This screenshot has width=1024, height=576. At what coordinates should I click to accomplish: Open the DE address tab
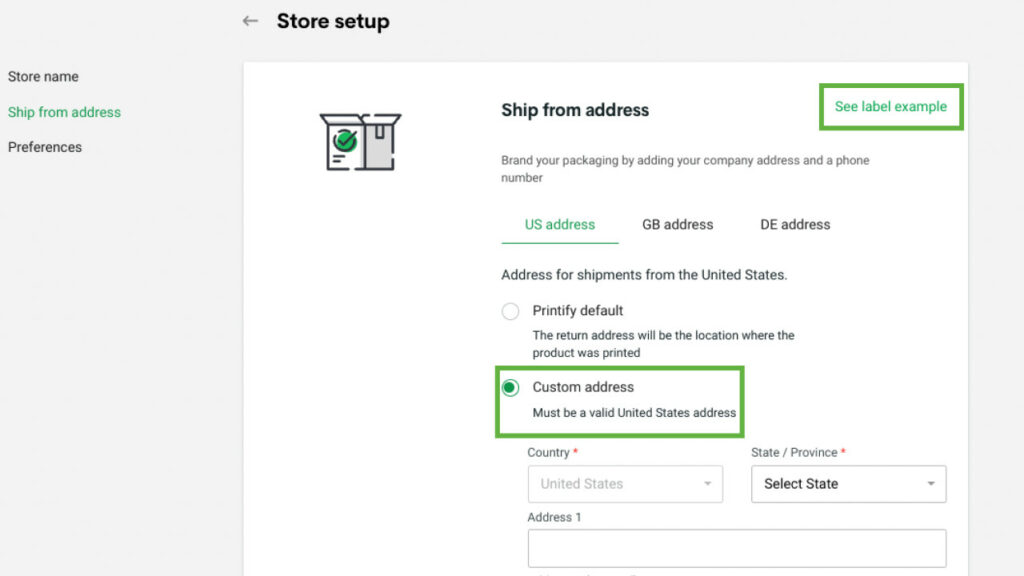coord(794,224)
